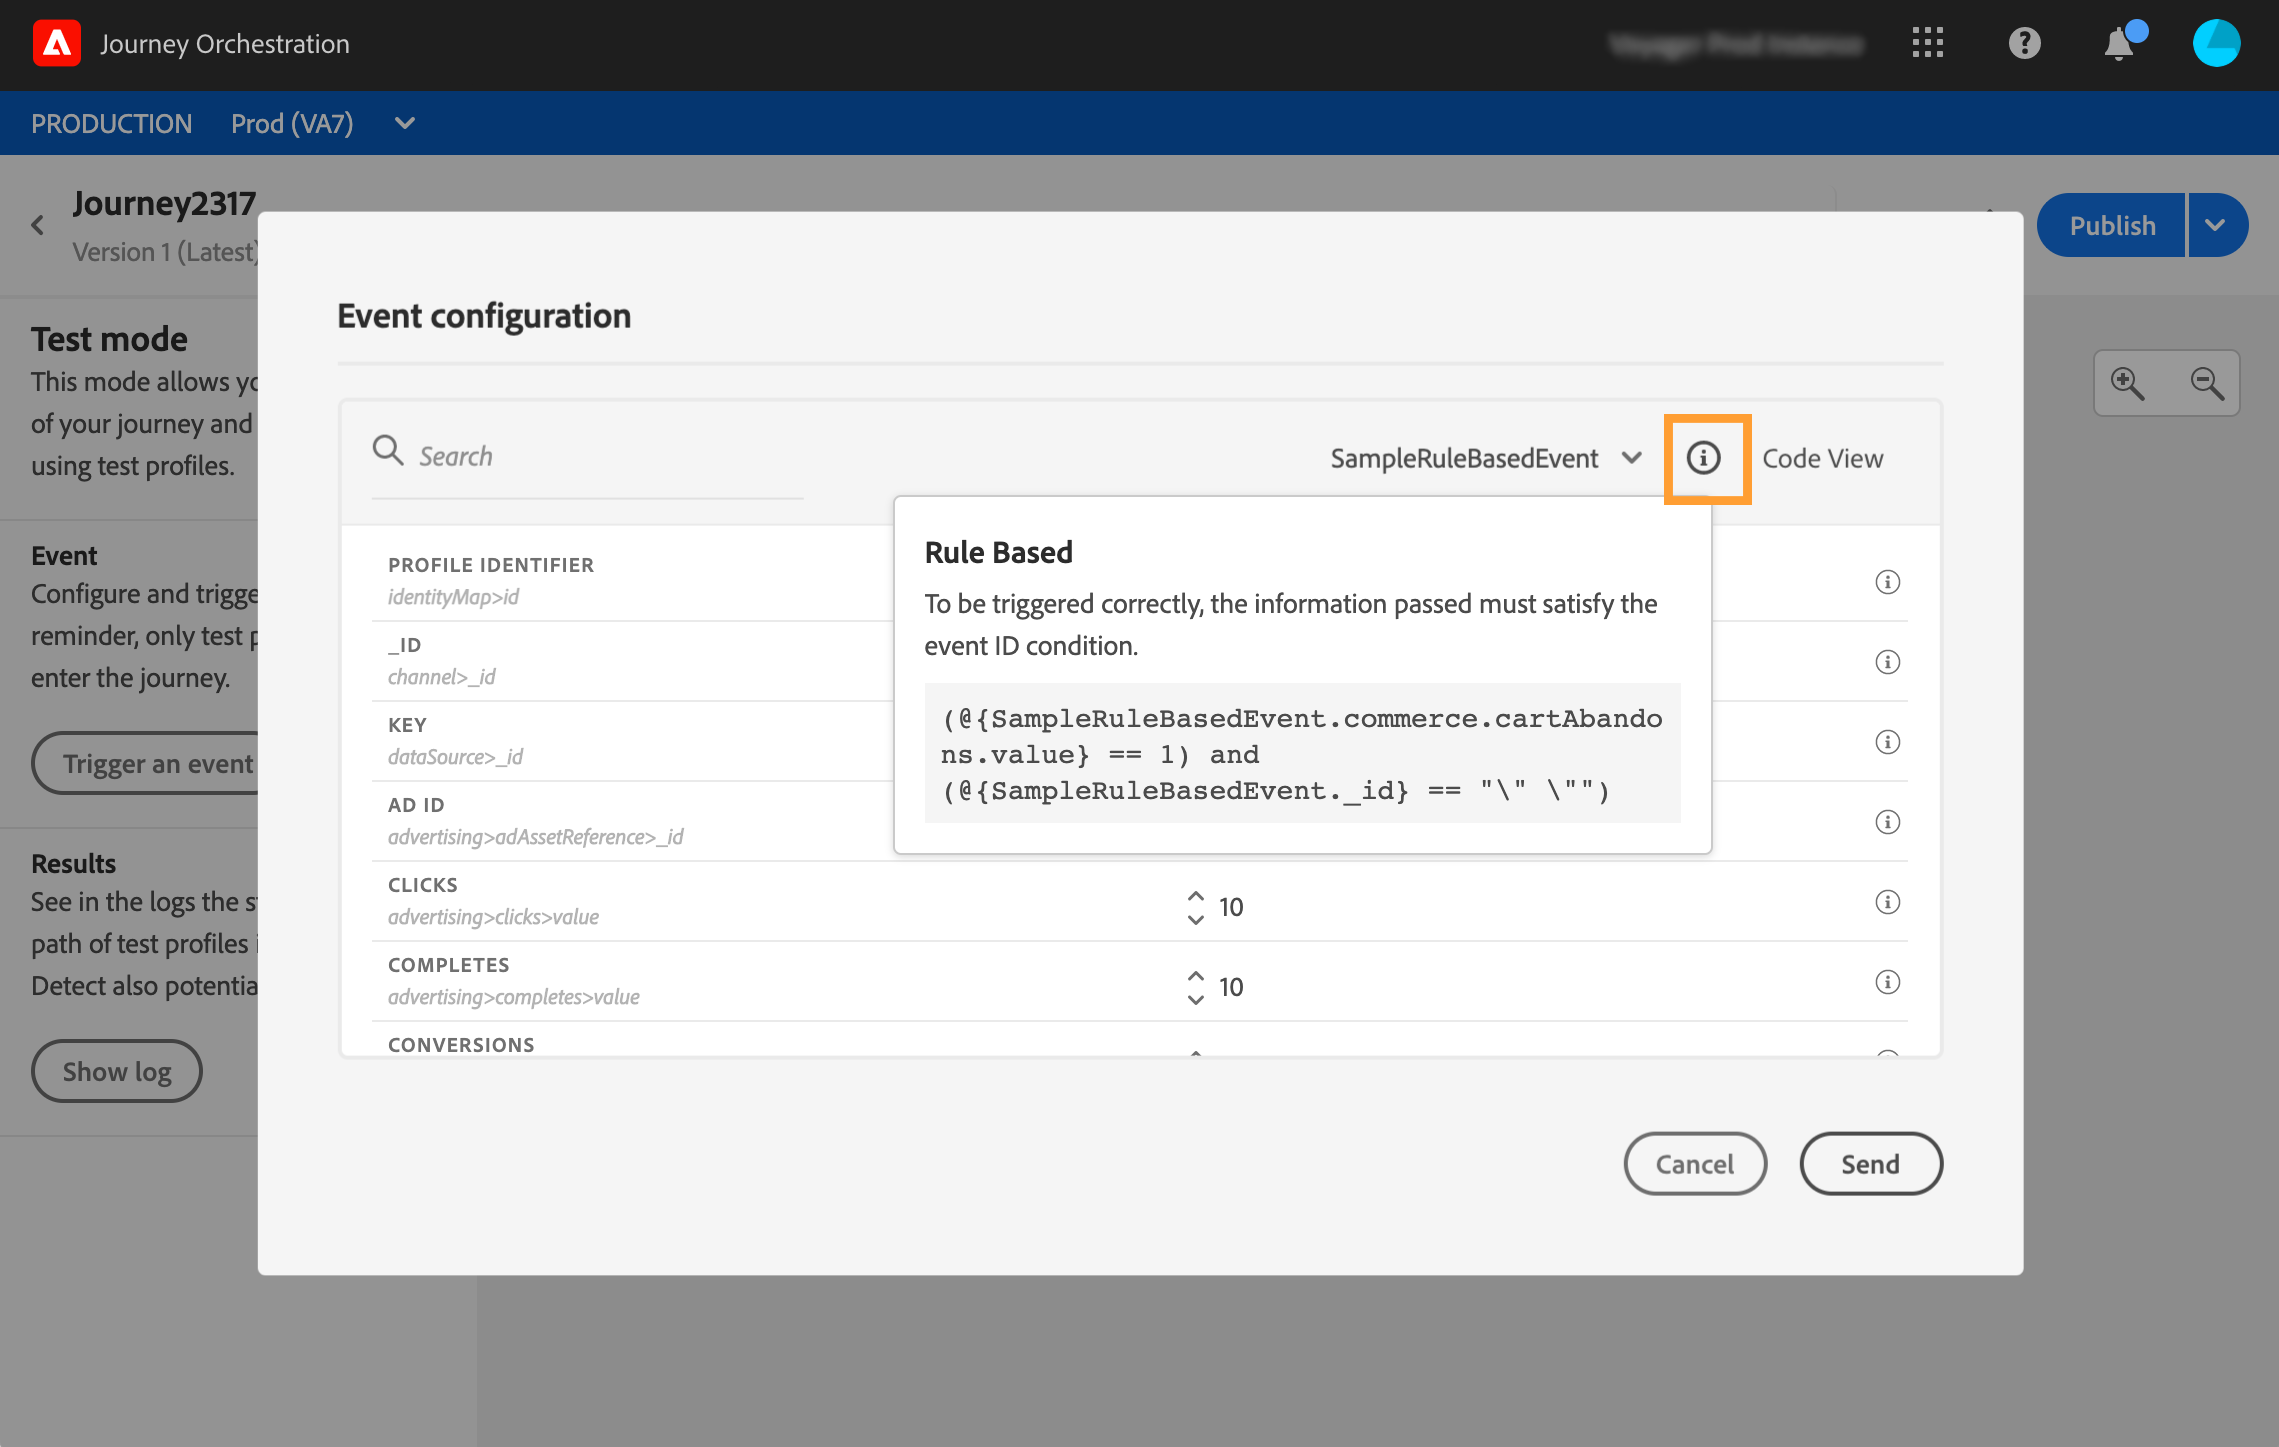Viewport: 2279px width, 1447px height.
Task: Click the zoom in magnifier icon
Action: point(2127,383)
